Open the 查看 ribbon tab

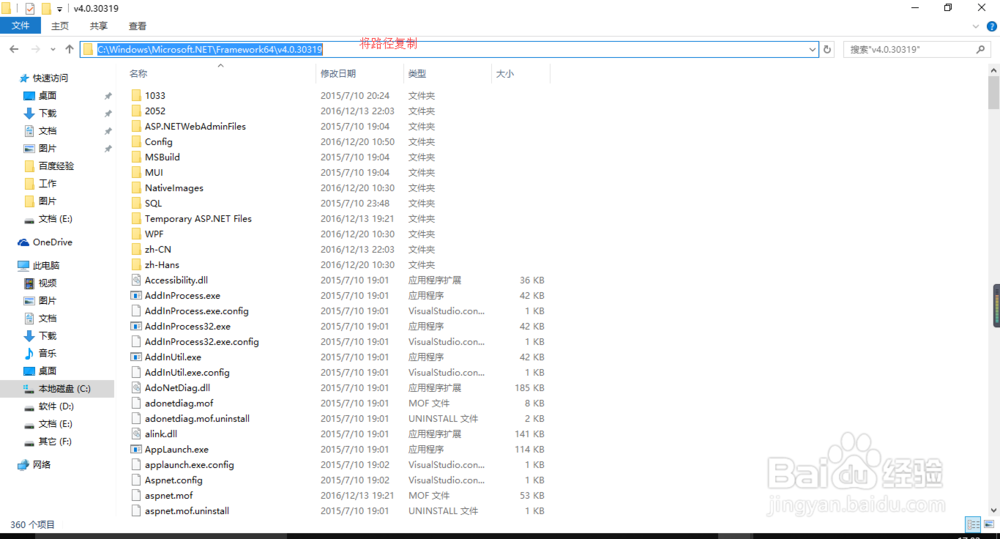click(x=137, y=26)
